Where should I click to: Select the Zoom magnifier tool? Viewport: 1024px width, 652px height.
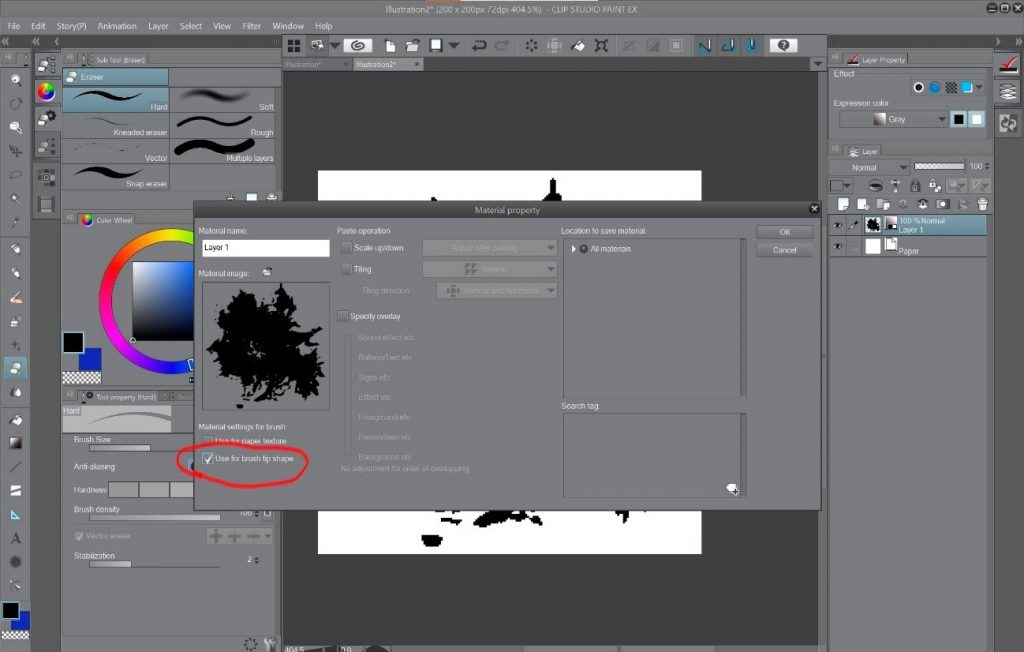point(16,80)
